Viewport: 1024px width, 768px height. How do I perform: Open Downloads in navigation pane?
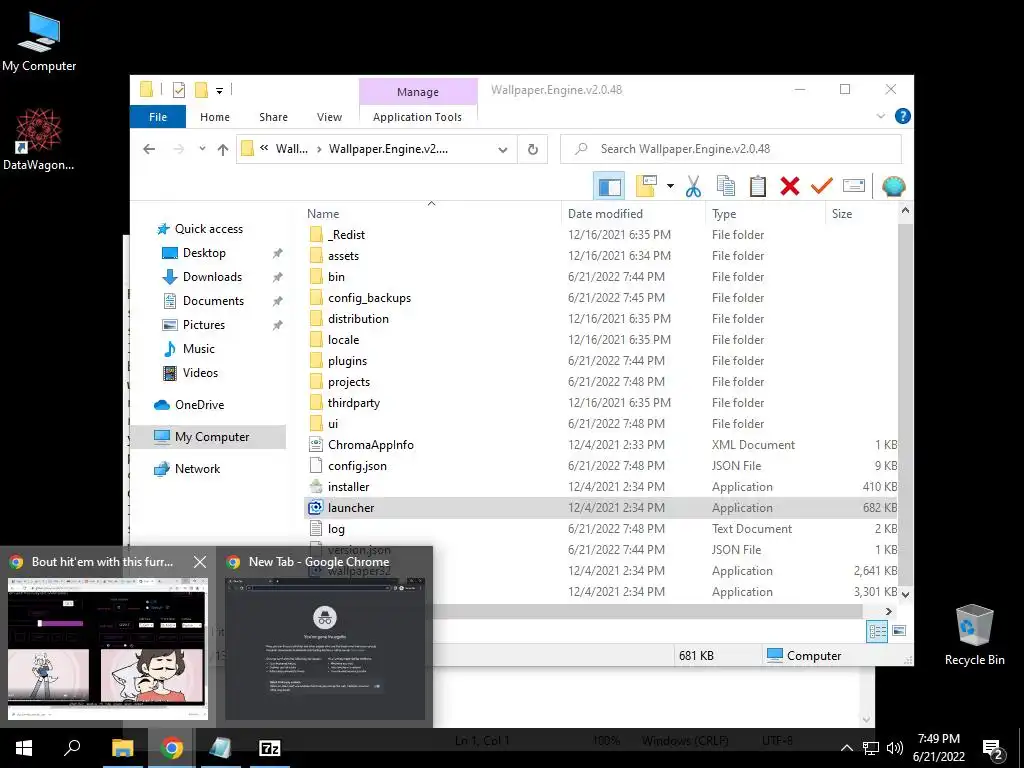click(x=212, y=277)
